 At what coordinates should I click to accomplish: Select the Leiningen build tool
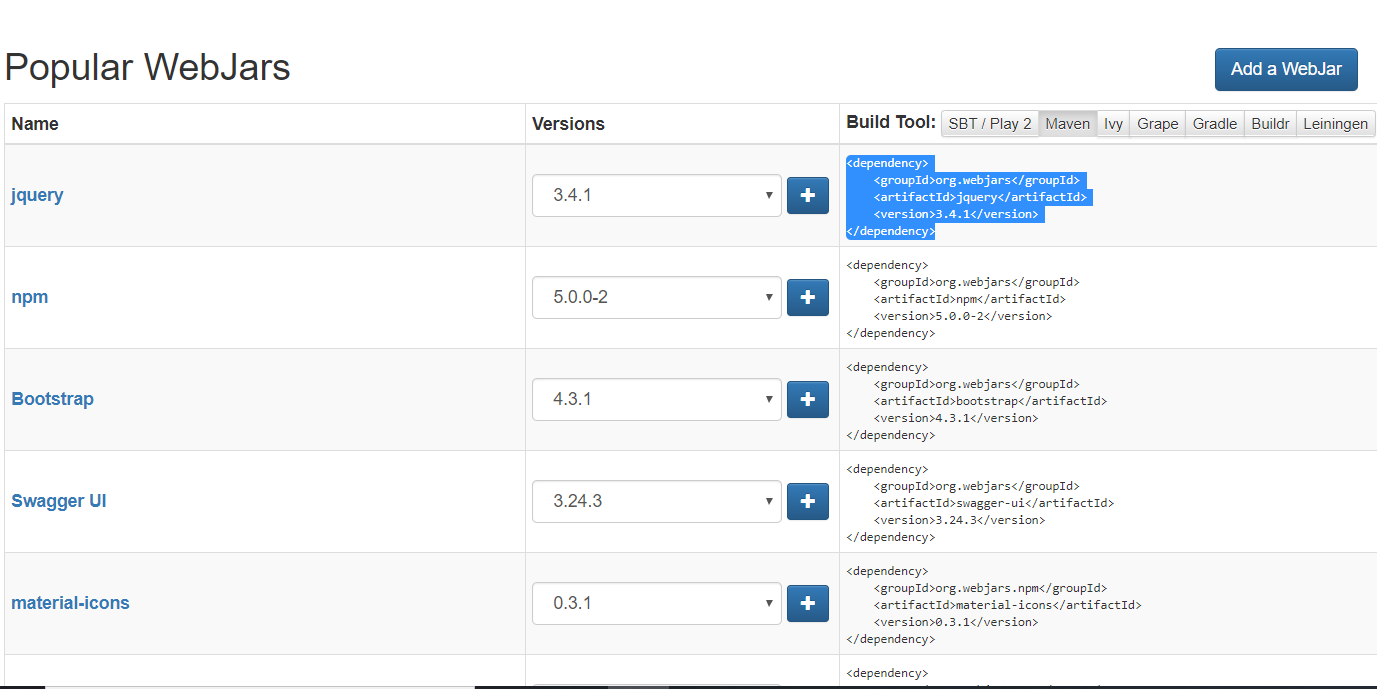coord(1336,124)
